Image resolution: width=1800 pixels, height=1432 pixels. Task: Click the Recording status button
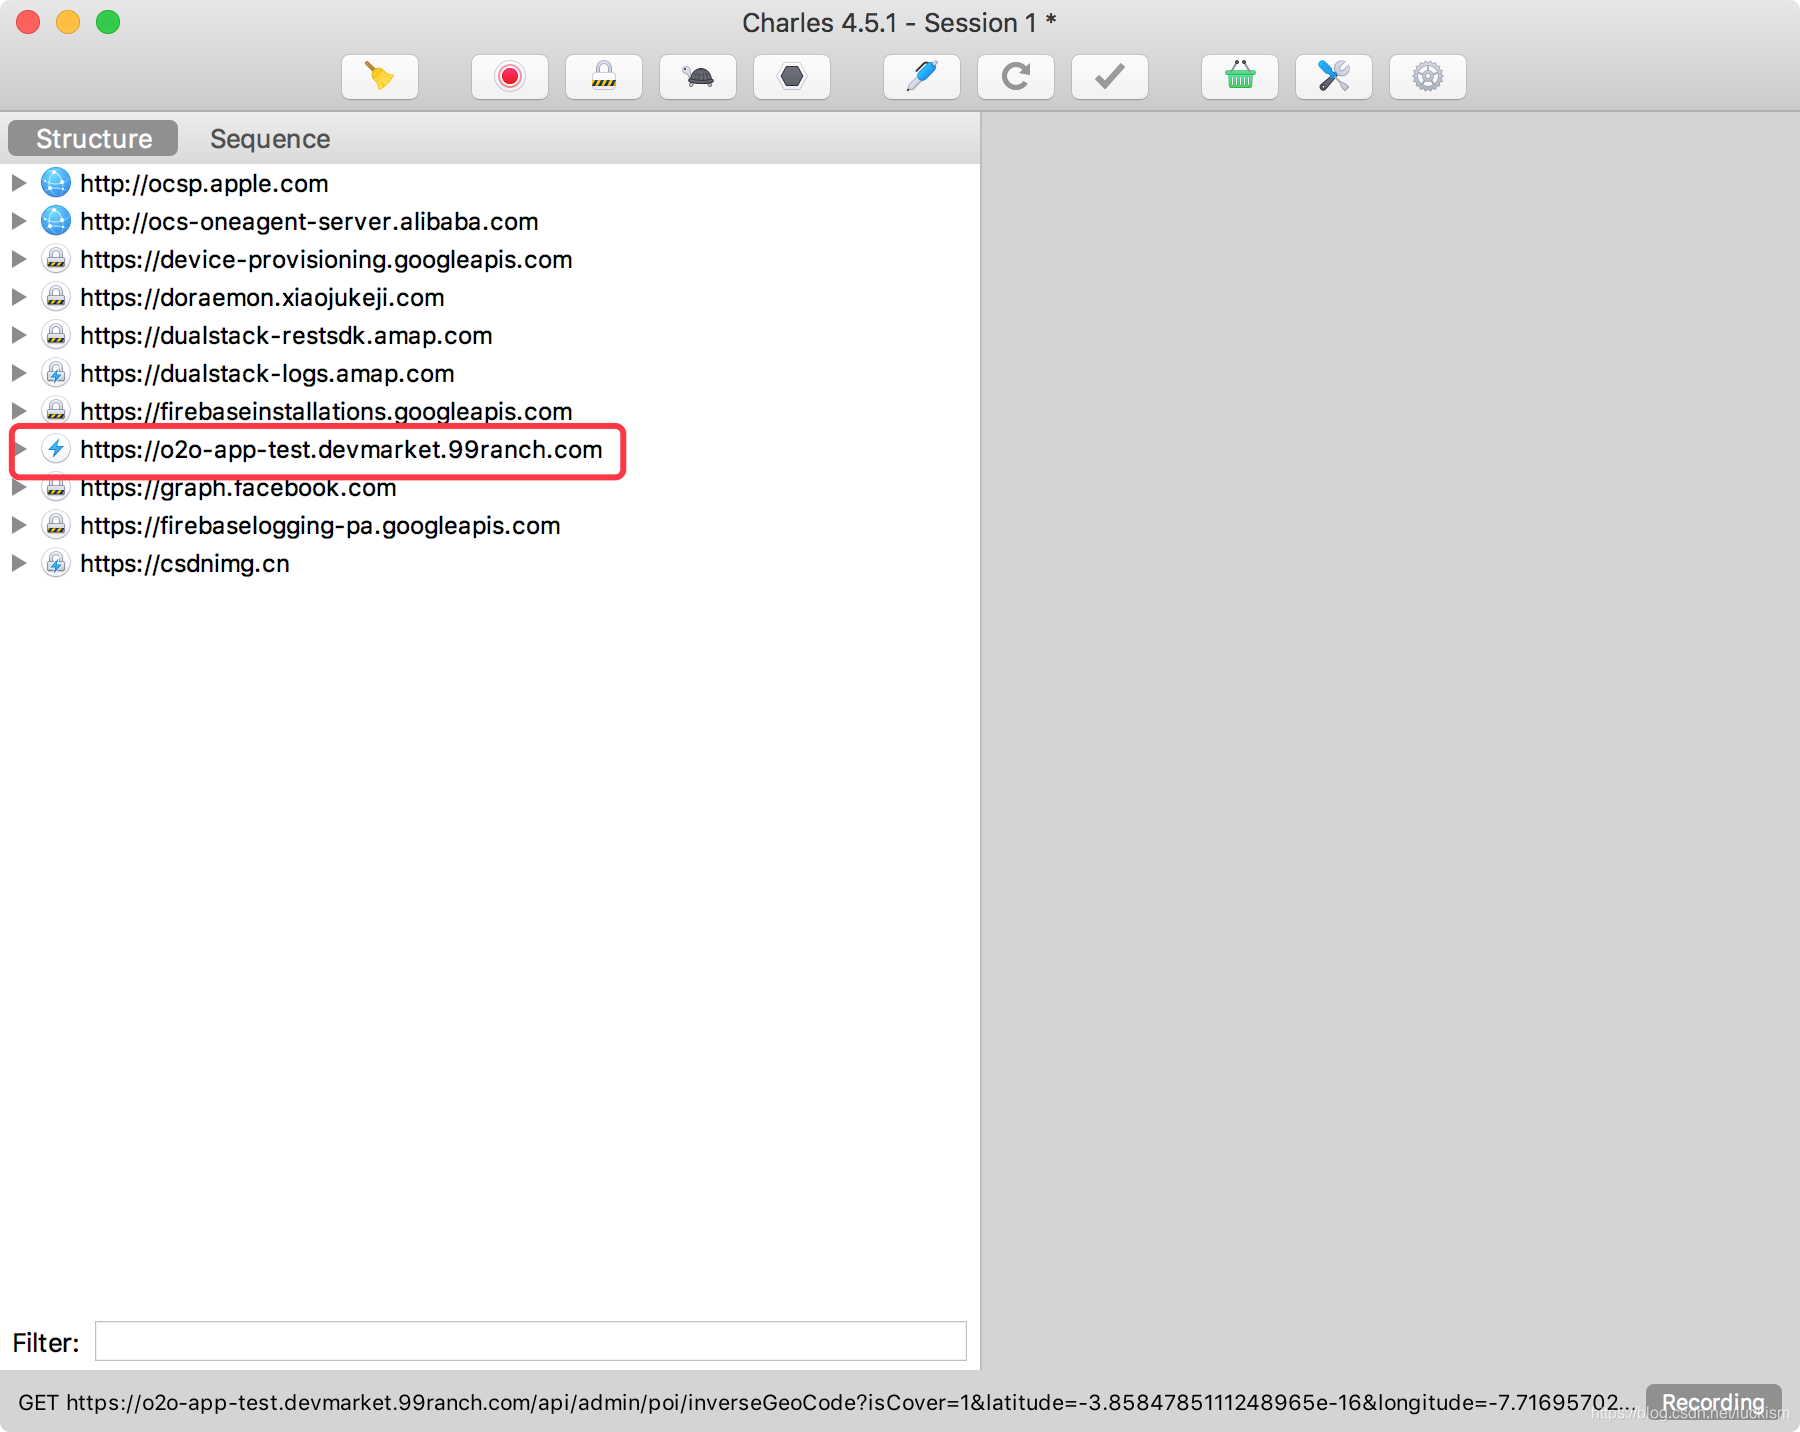coord(1713,1402)
